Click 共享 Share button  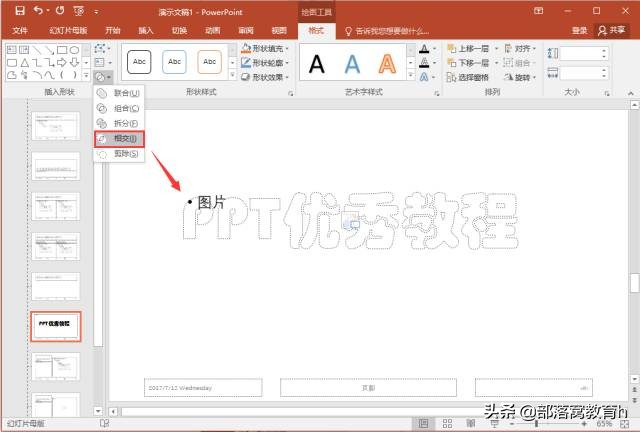(x=612, y=31)
